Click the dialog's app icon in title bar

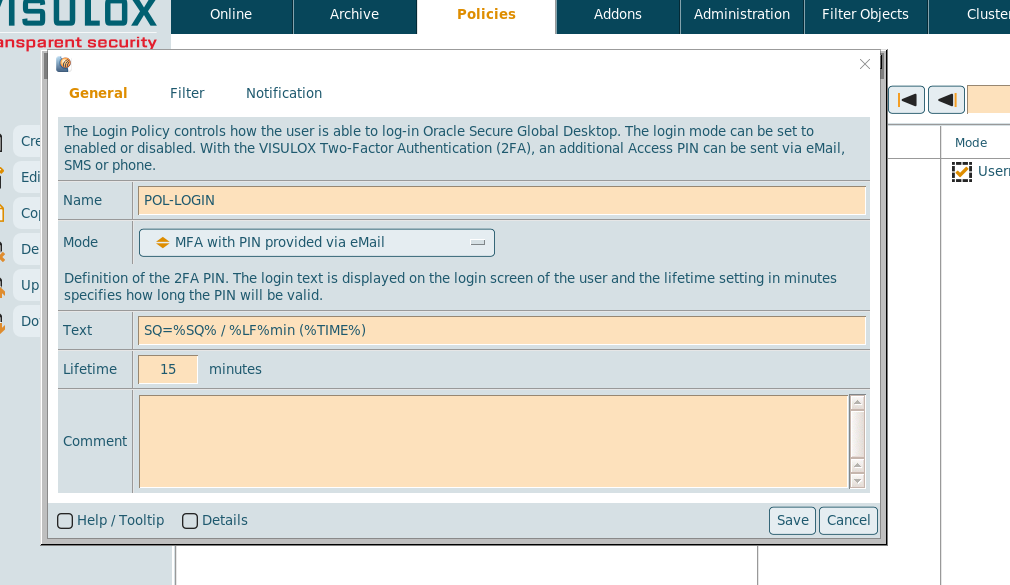(64, 64)
